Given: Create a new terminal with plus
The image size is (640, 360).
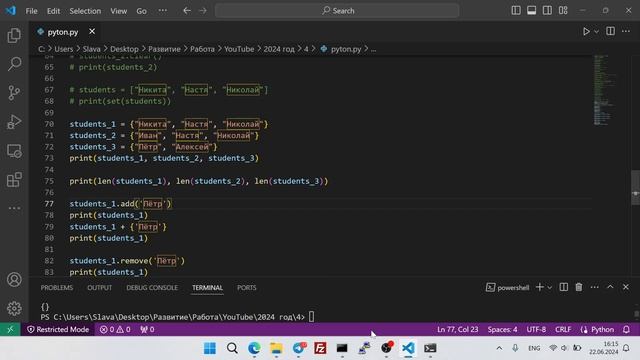Looking at the screenshot, I should coord(540,287).
